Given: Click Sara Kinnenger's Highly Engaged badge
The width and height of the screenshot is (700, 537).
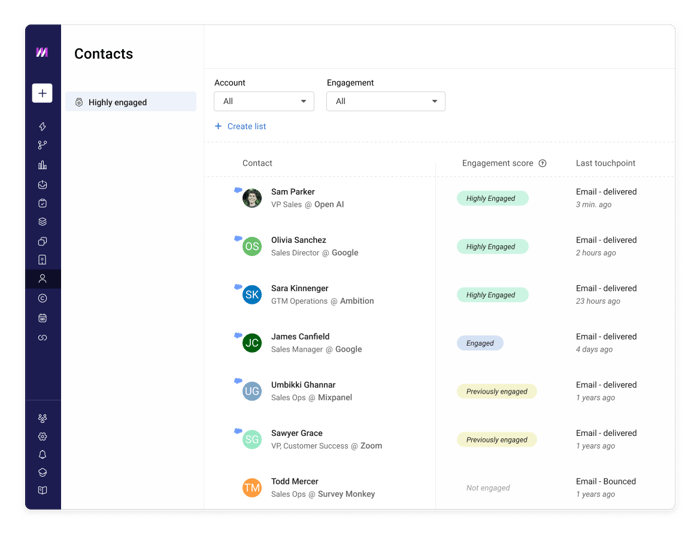Looking at the screenshot, I should click(x=492, y=295).
